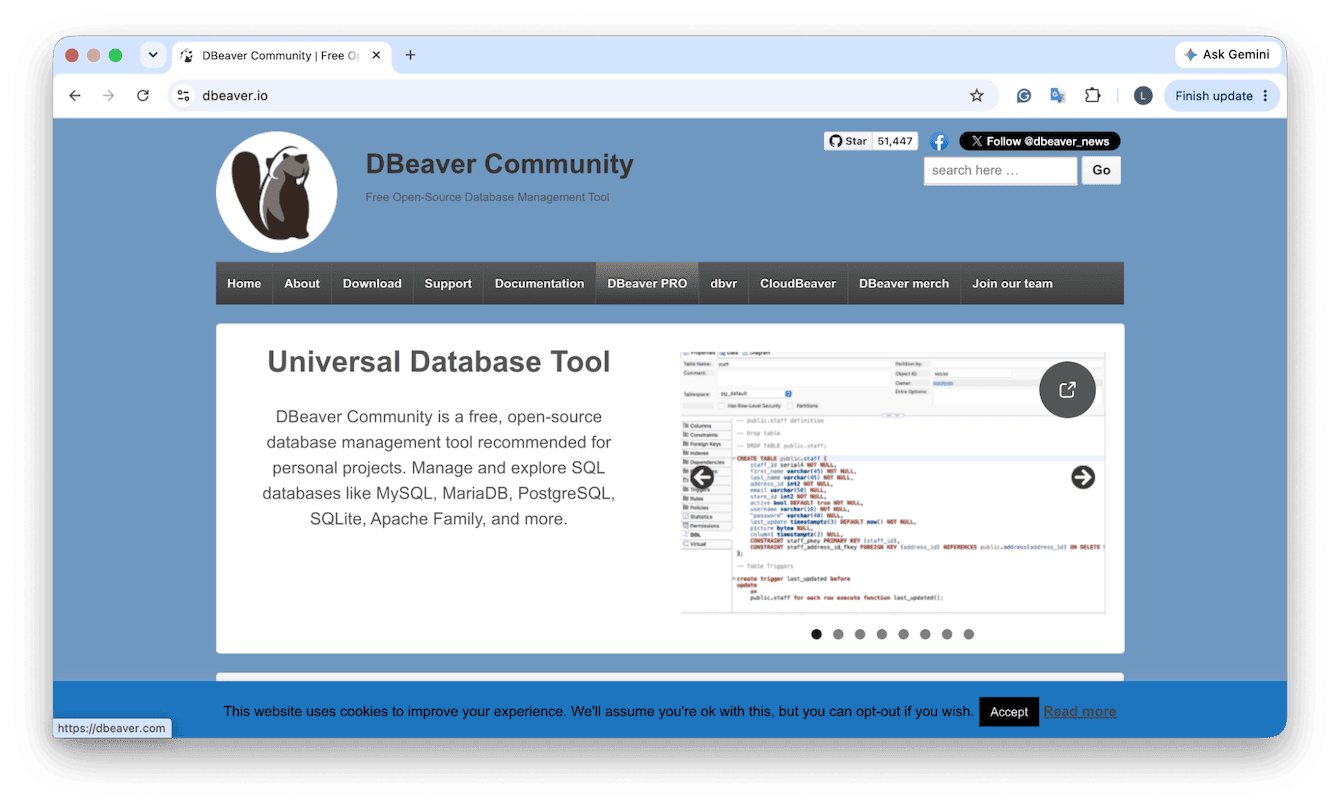Open a new browser tab
Viewport: 1340px width, 808px height.
point(410,55)
